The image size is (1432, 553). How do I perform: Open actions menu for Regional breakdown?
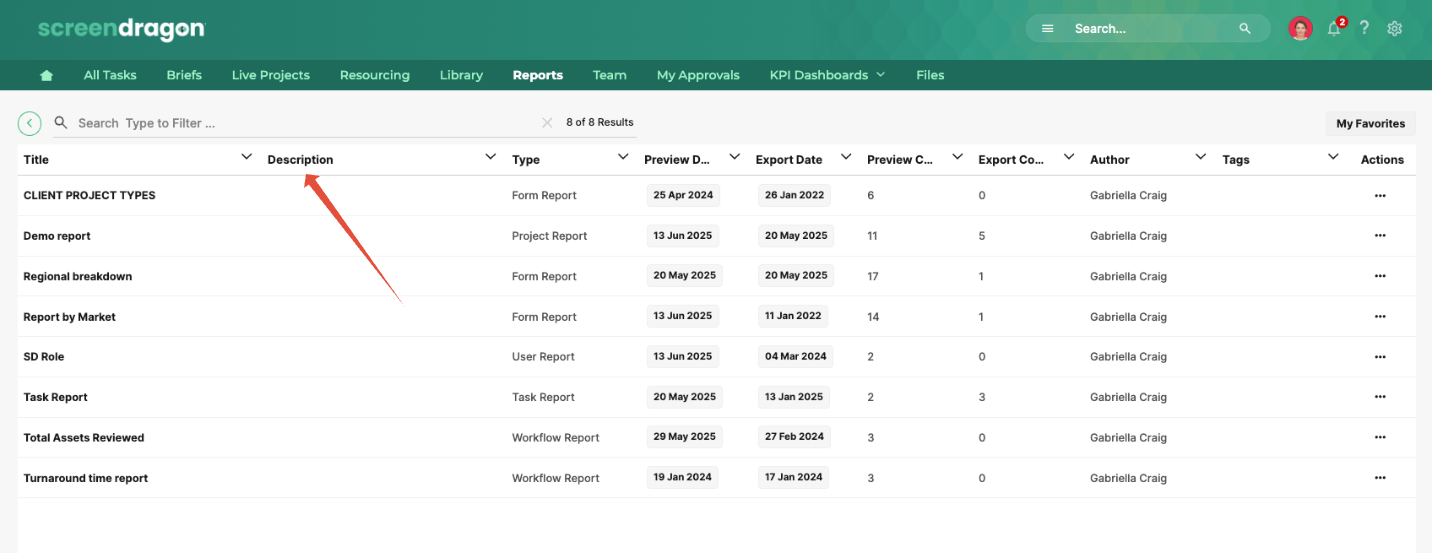(1380, 276)
